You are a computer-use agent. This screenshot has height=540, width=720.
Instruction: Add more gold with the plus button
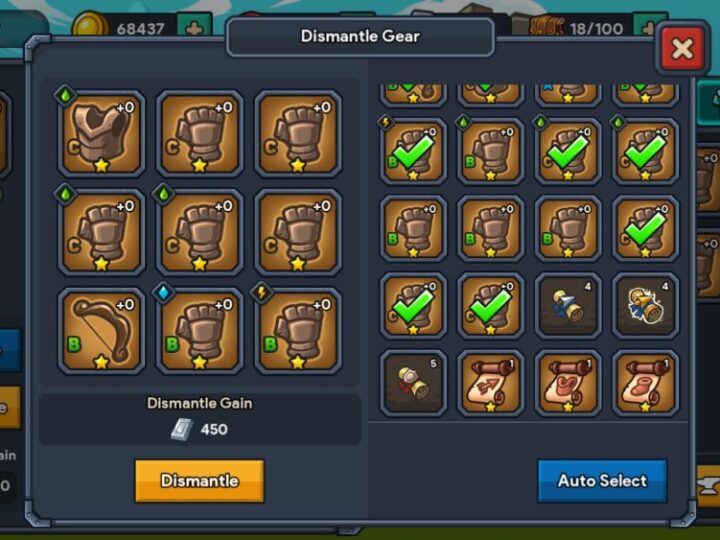pyautogui.click(x=194, y=28)
